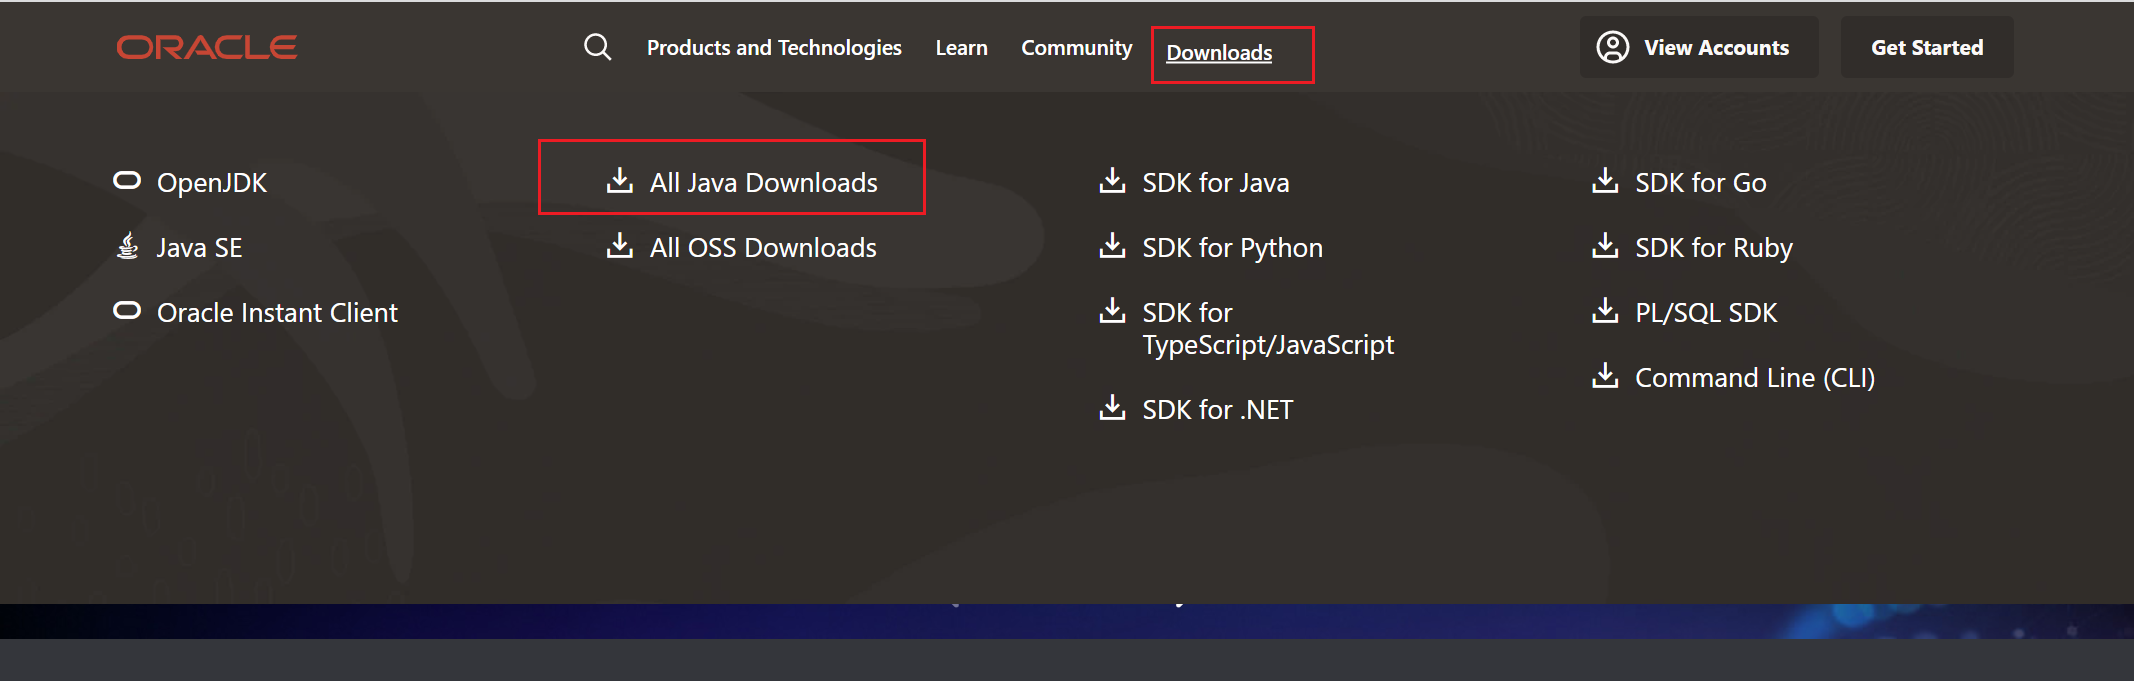Open the Oracle Instant Client link
The image size is (2134, 681).
(x=277, y=313)
